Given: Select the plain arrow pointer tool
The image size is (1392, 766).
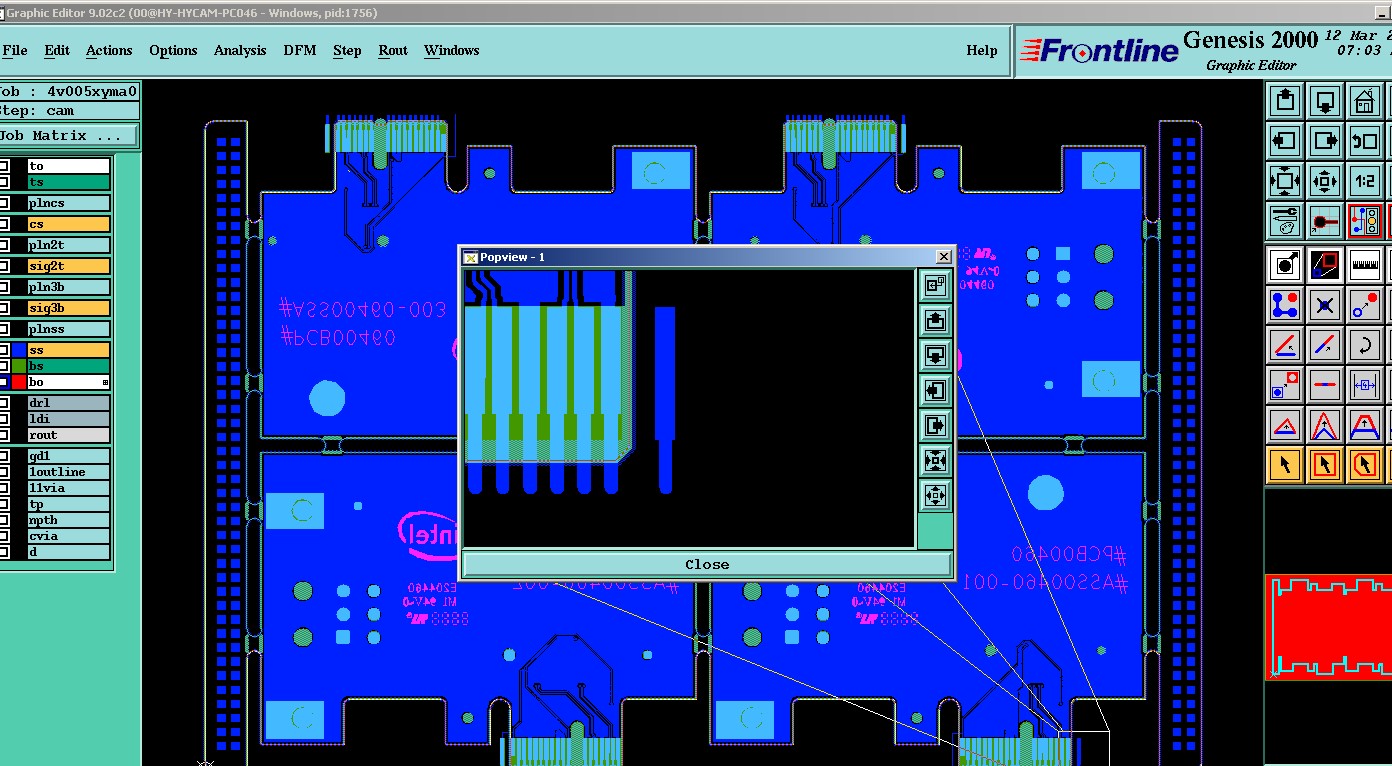Looking at the screenshot, I should (x=1285, y=464).
